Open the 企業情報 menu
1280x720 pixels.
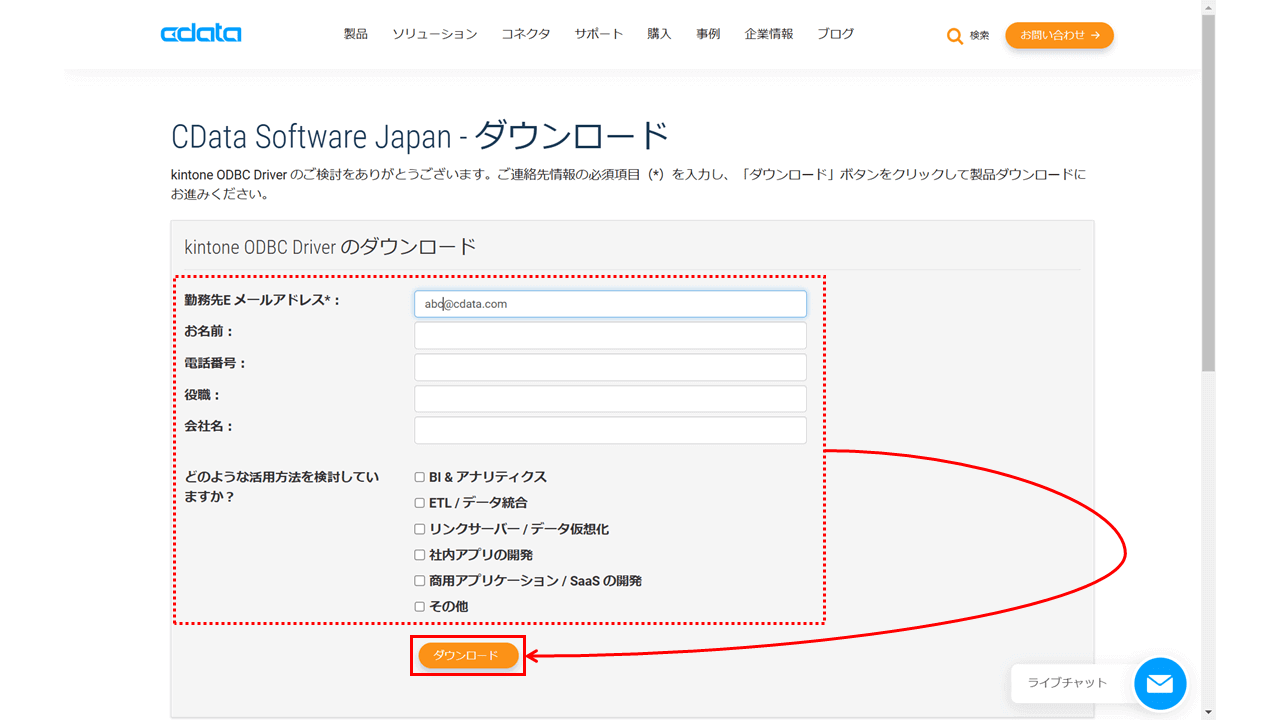(769, 34)
